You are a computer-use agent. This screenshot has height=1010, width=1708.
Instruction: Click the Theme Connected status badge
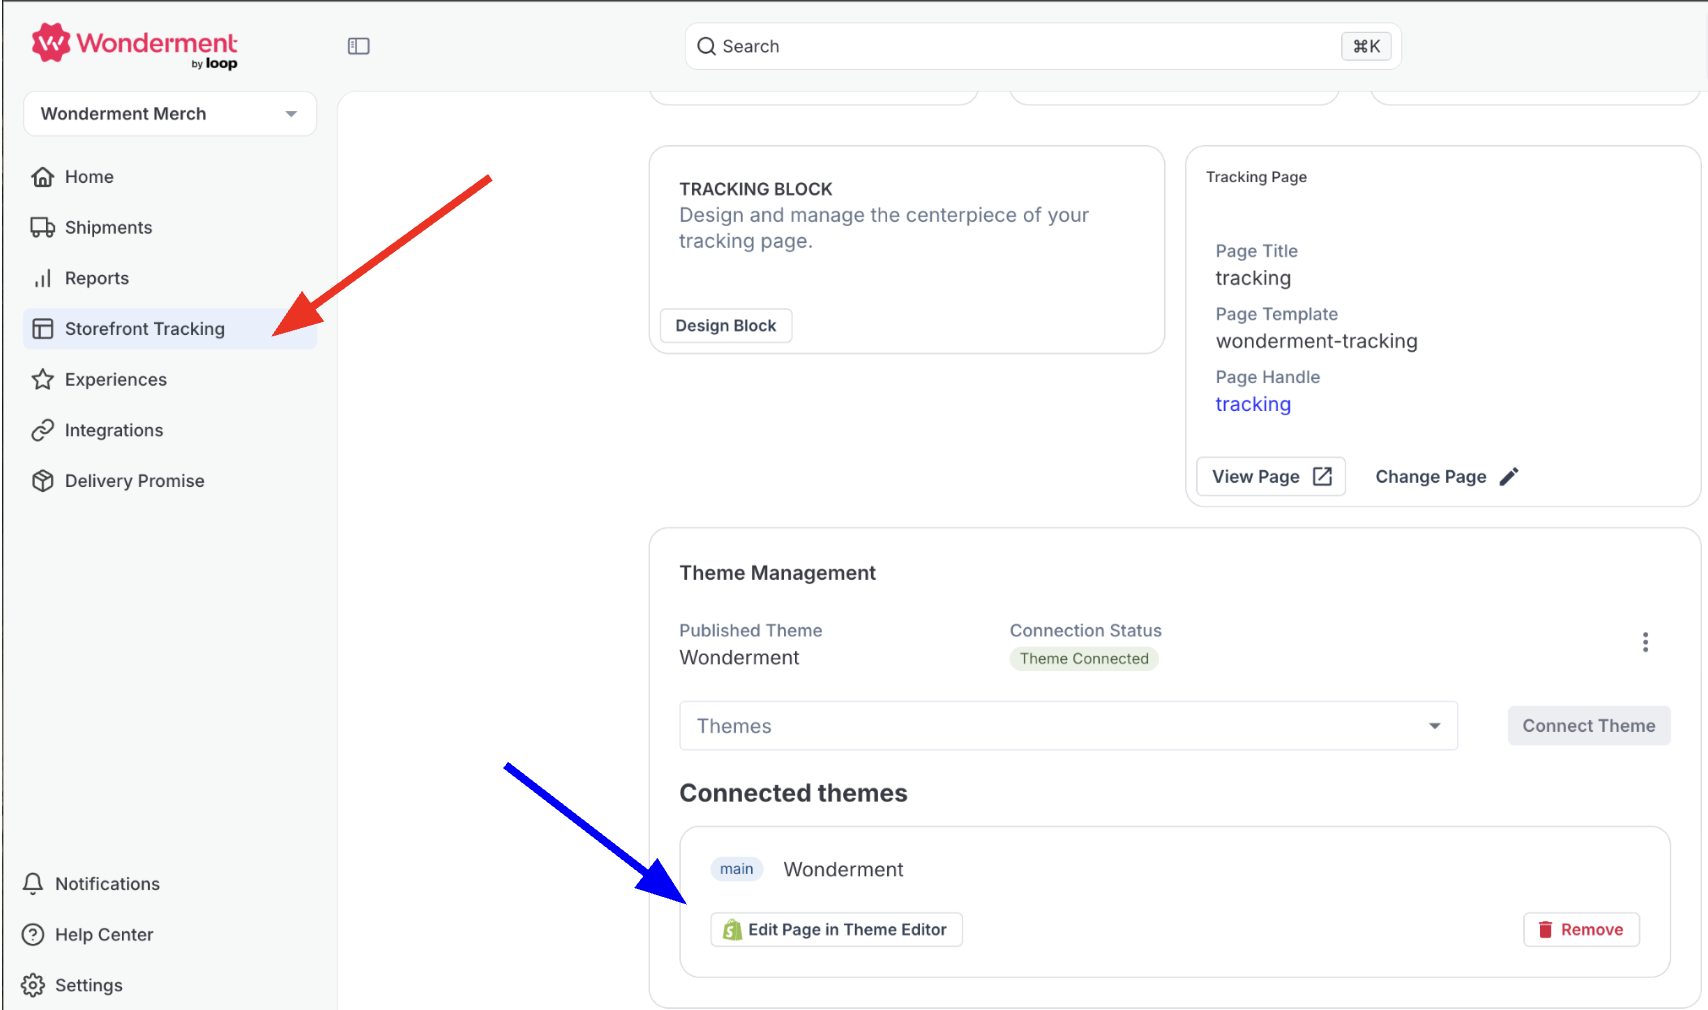click(1084, 659)
